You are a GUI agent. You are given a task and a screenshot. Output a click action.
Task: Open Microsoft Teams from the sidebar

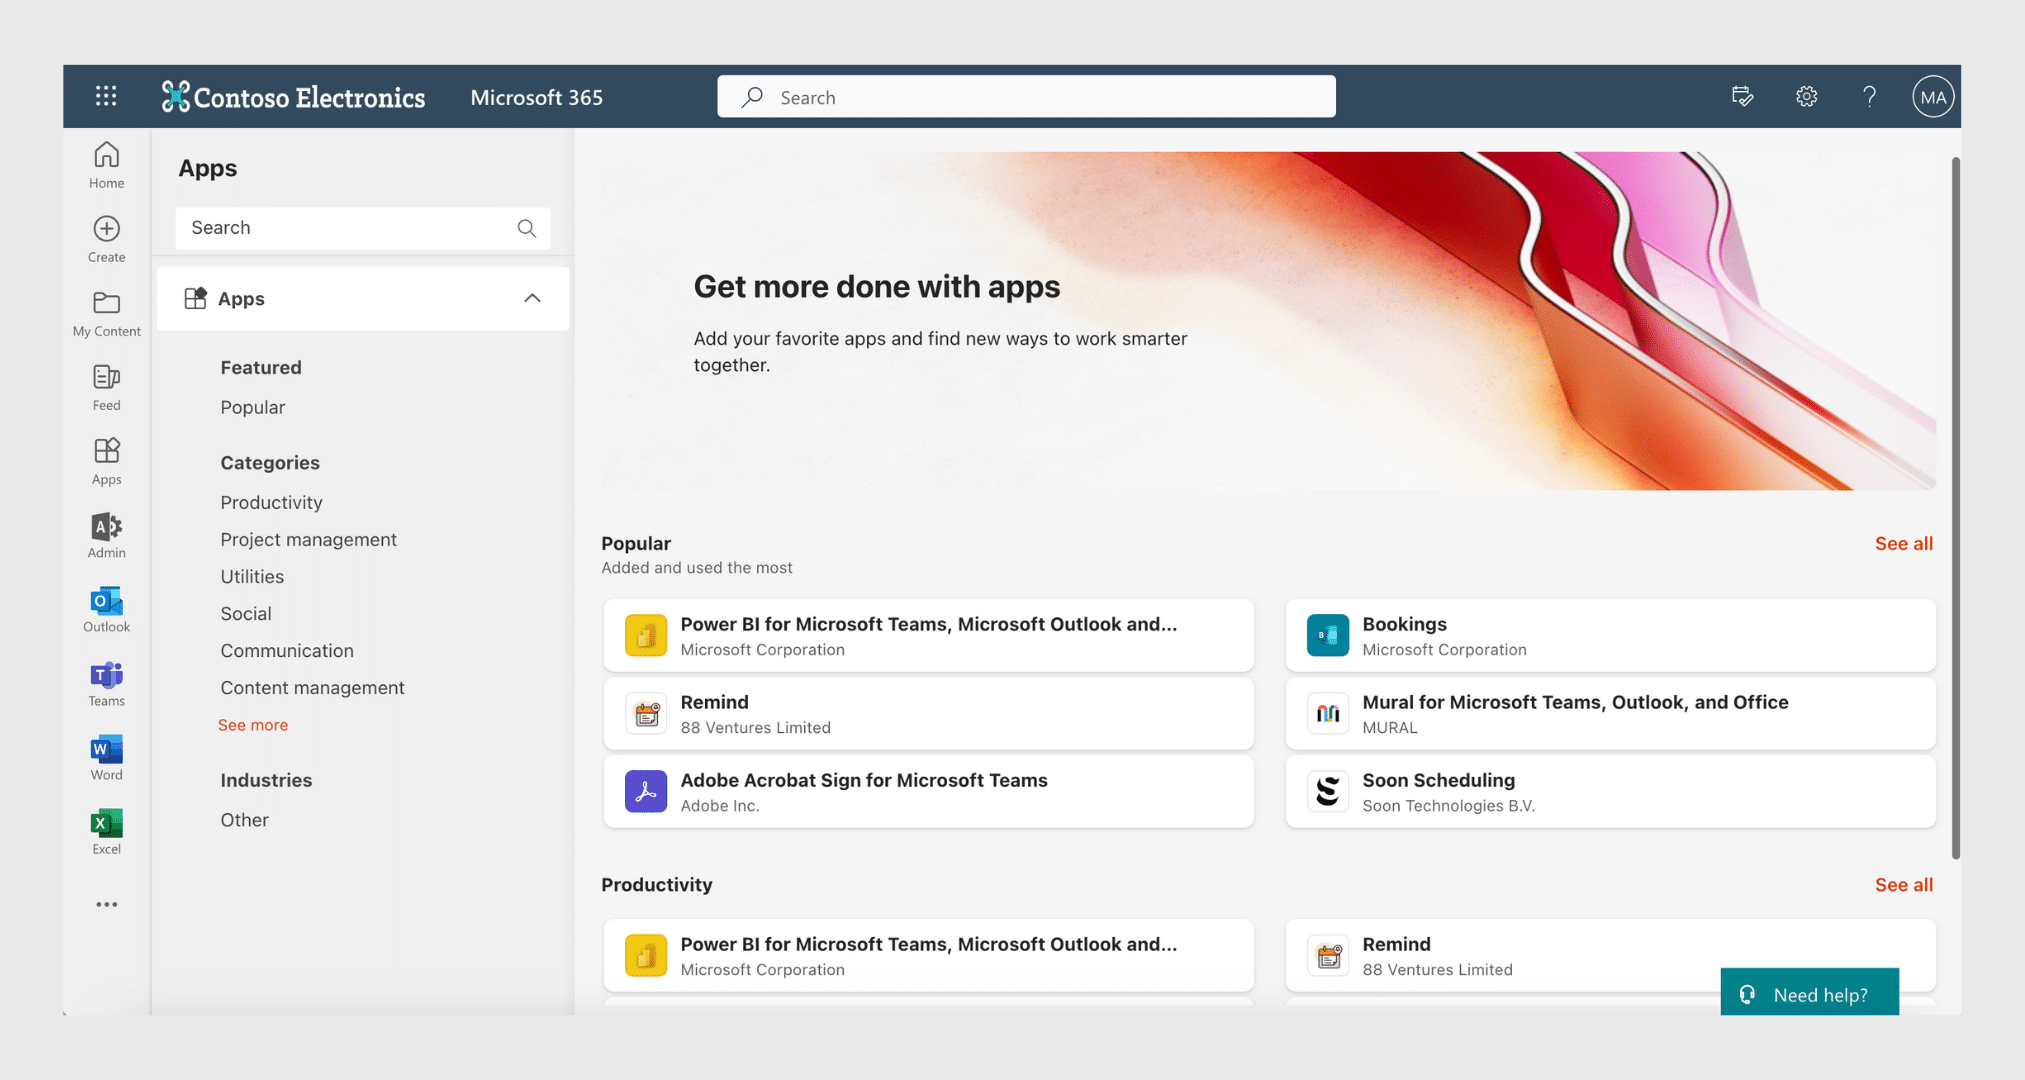(105, 682)
